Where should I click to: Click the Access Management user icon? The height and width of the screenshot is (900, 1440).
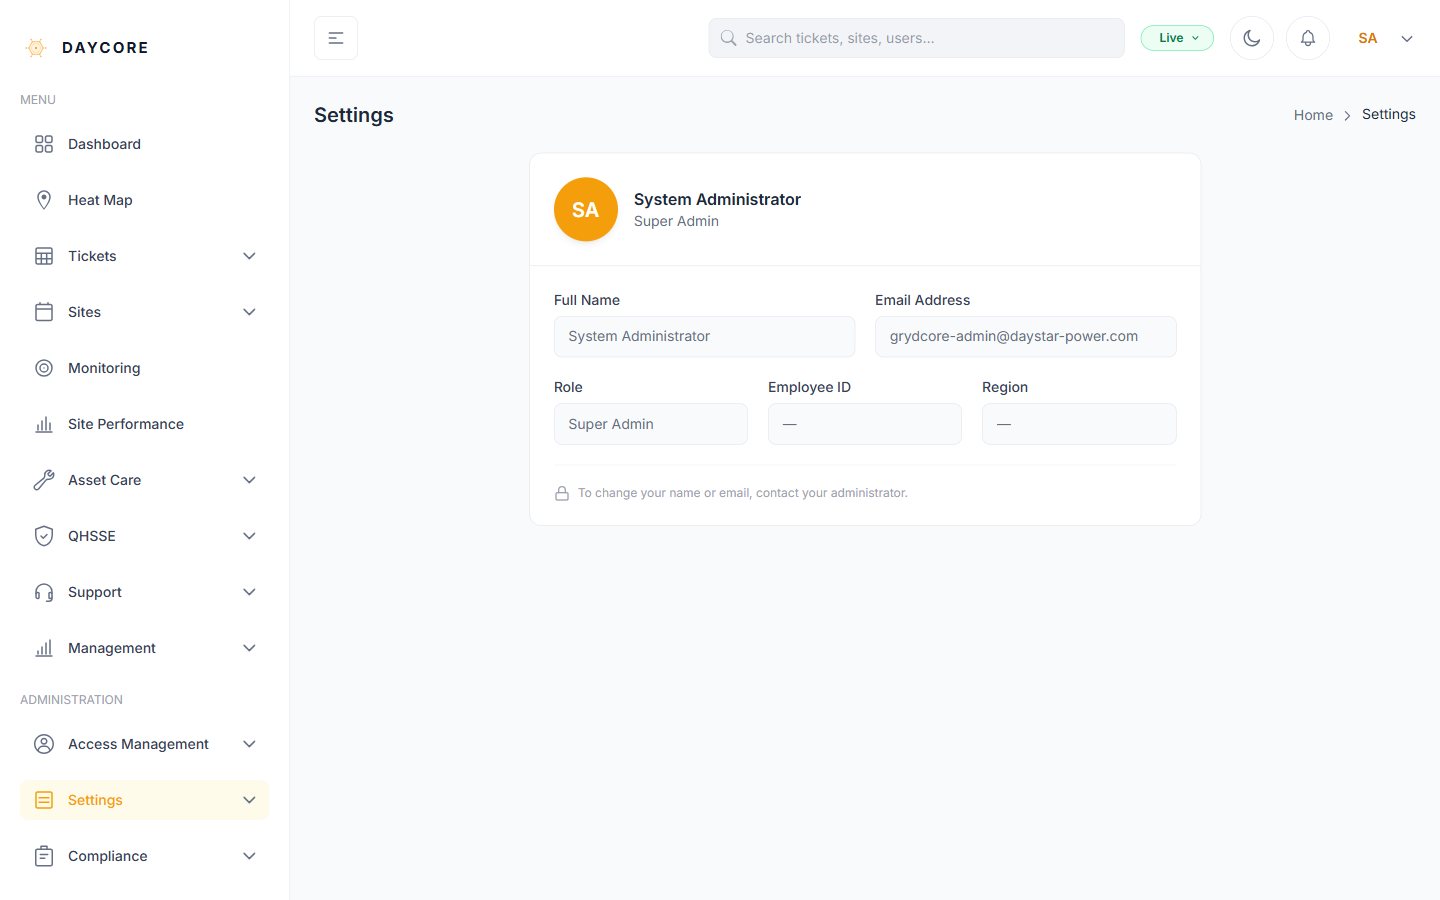(44, 744)
